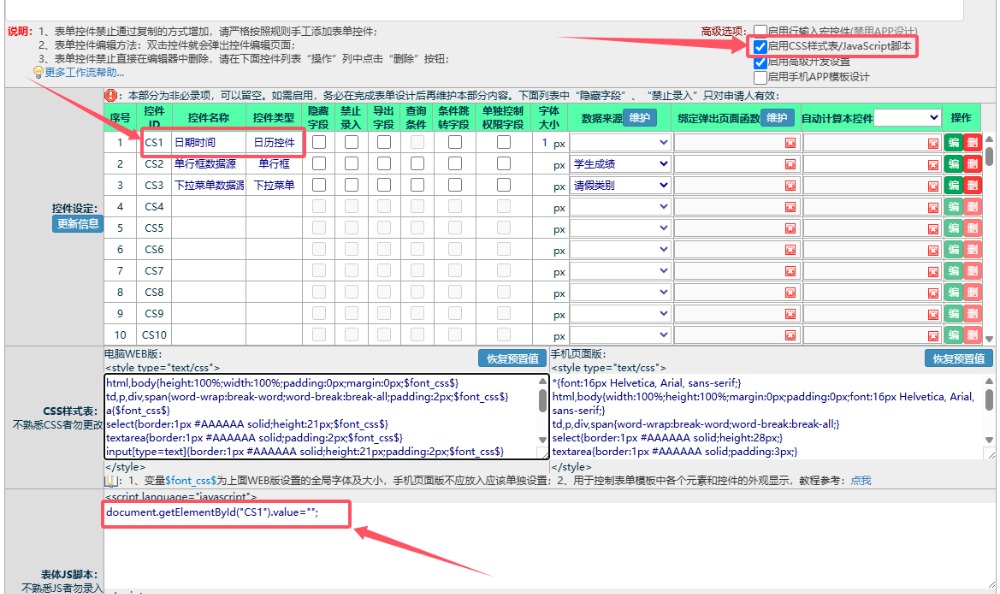This screenshot has width=1000, height=594.
Task: Tick the hidden field checkbox for CS1
Action: [318, 143]
